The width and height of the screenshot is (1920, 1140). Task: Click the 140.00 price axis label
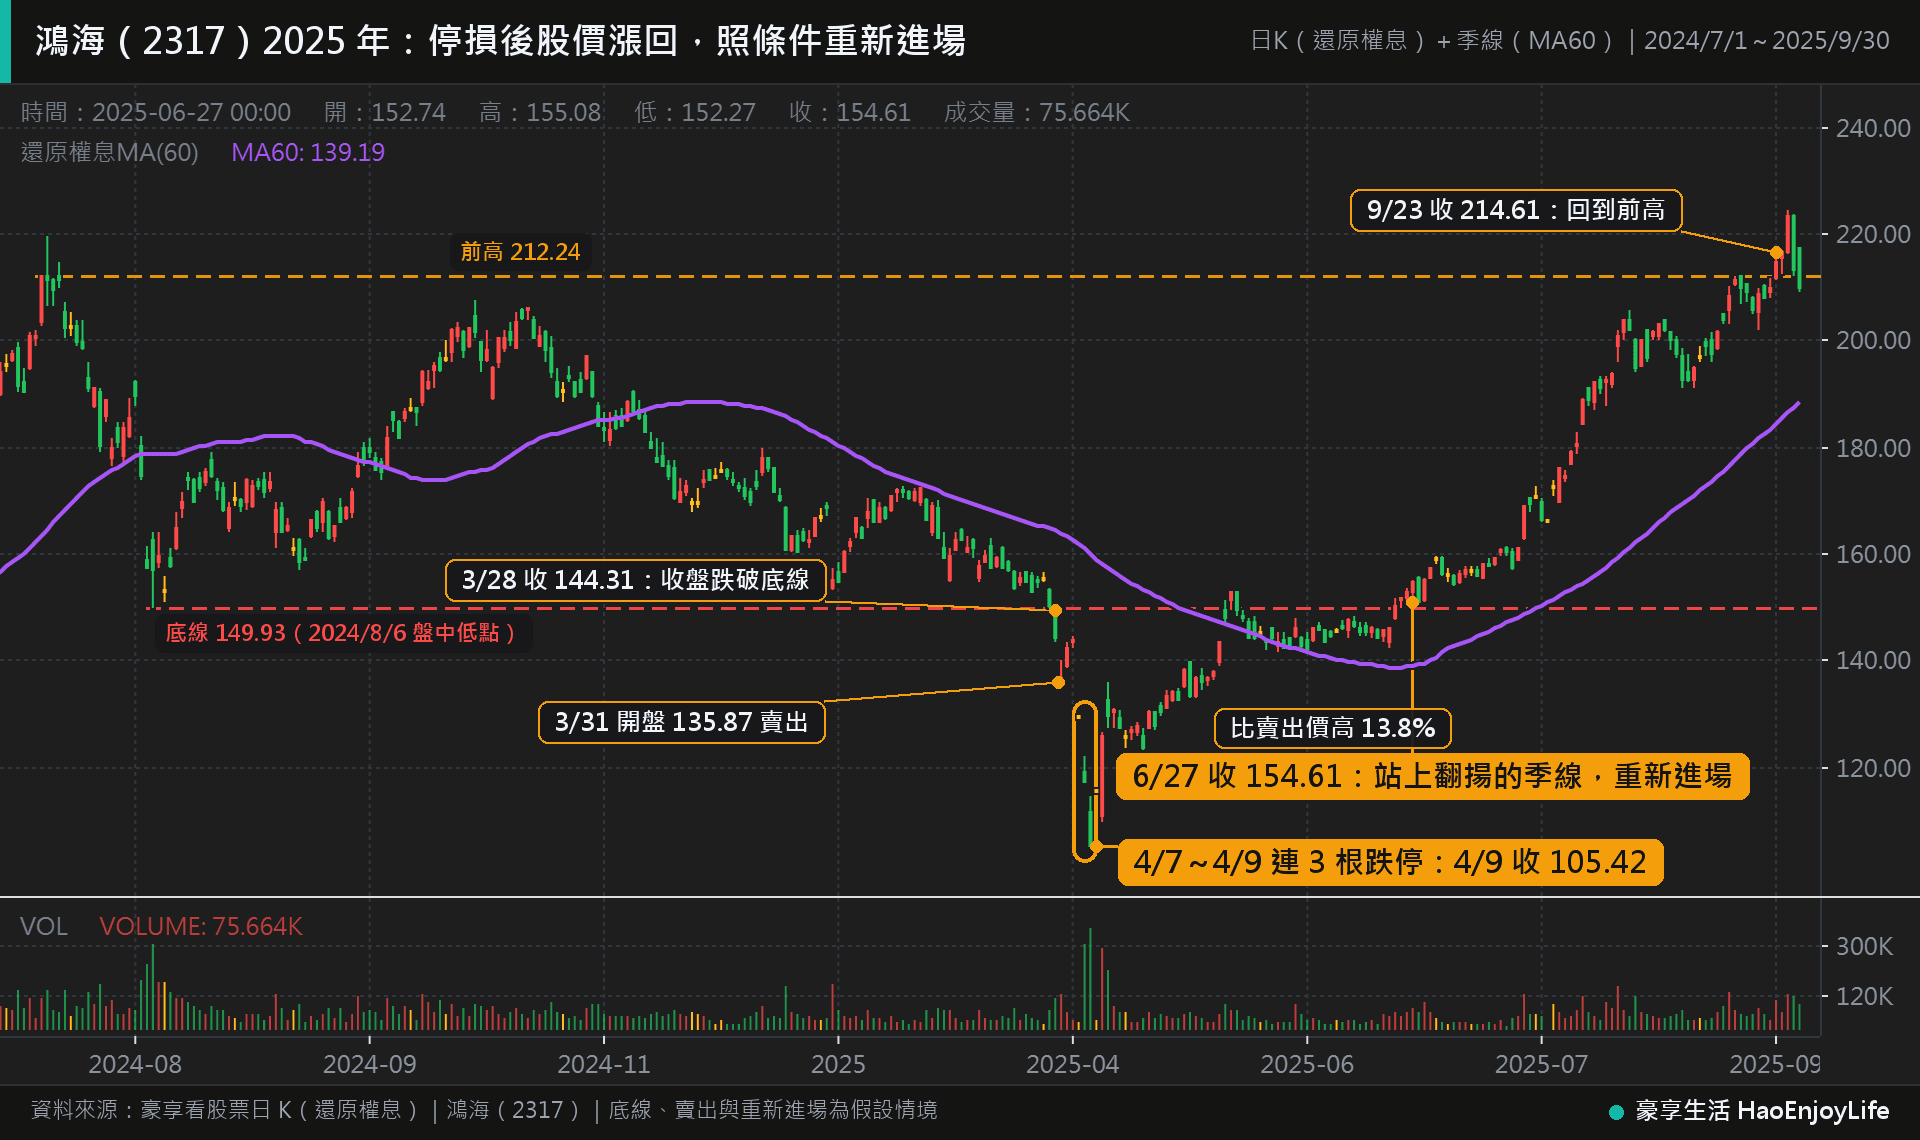point(1873,660)
